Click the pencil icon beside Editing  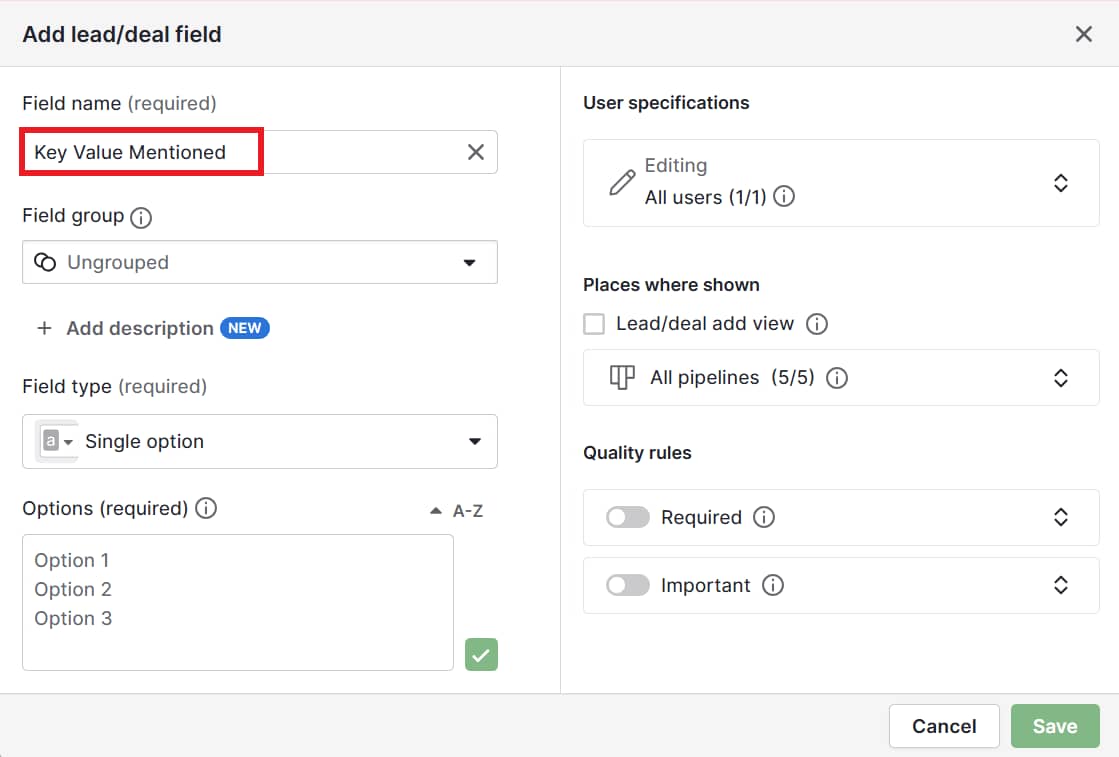point(622,183)
